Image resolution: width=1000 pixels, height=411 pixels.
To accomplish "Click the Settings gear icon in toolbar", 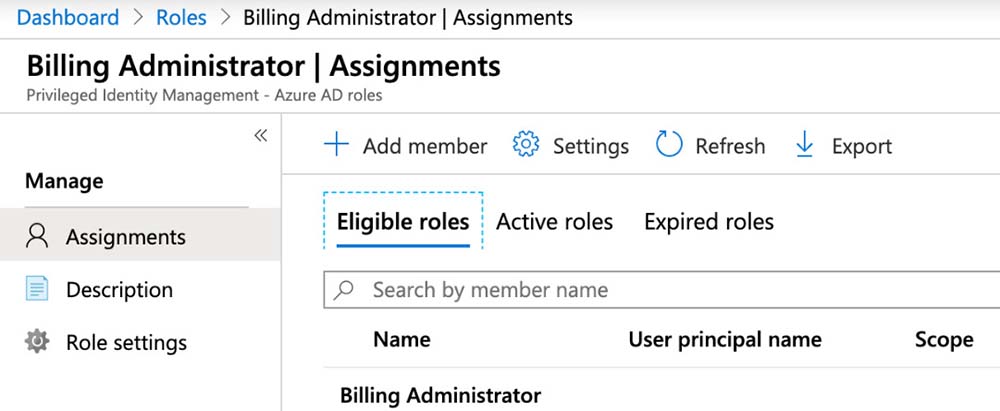I will [525, 146].
